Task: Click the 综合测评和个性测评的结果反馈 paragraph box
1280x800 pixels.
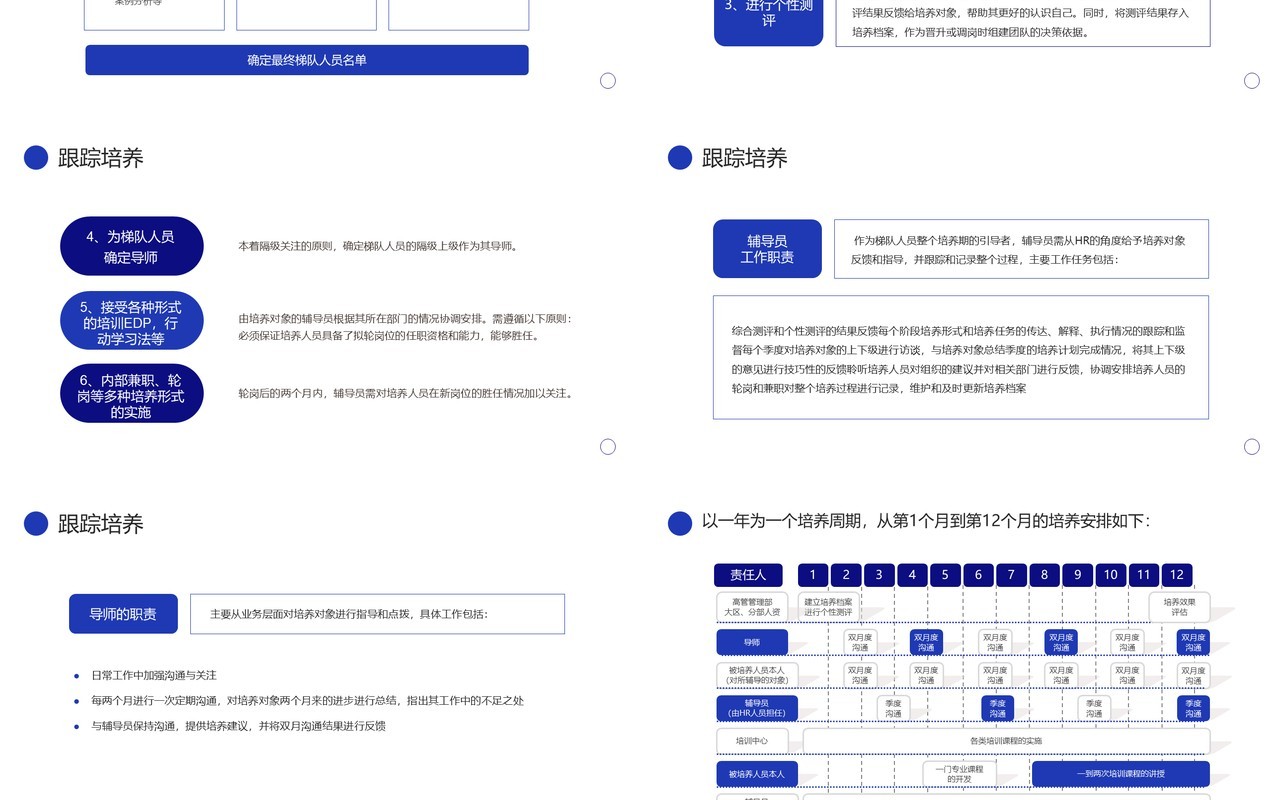Action: (x=961, y=357)
